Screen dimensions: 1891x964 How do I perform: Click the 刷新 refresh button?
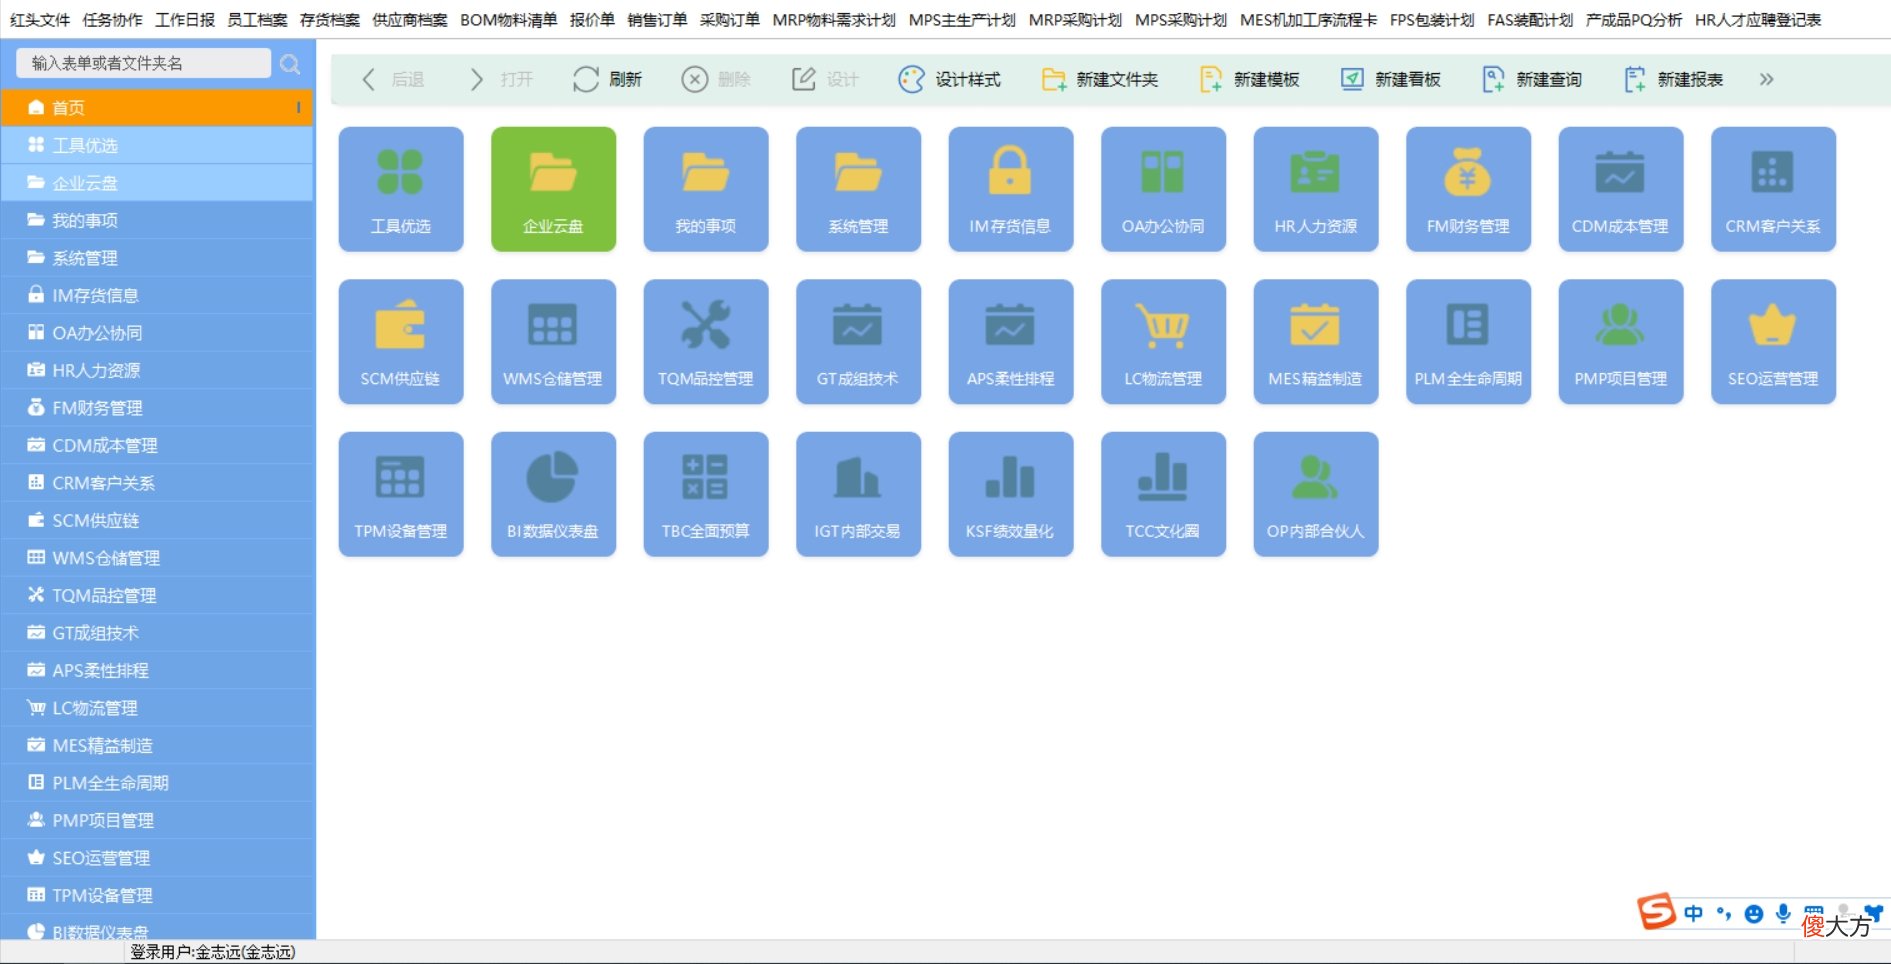tap(607, 79)
